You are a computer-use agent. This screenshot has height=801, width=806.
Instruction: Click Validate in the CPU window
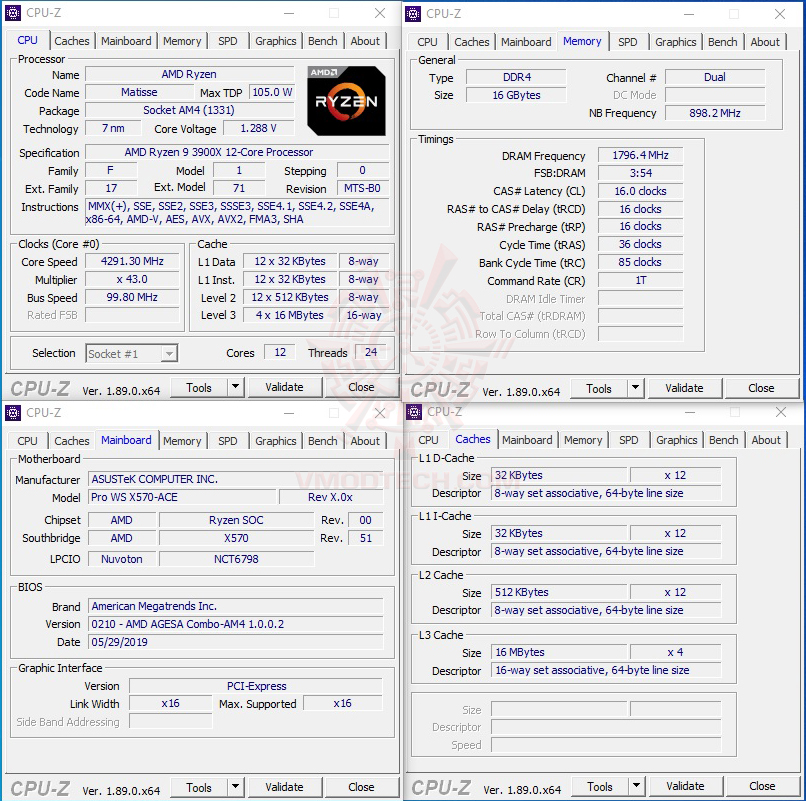285,387
